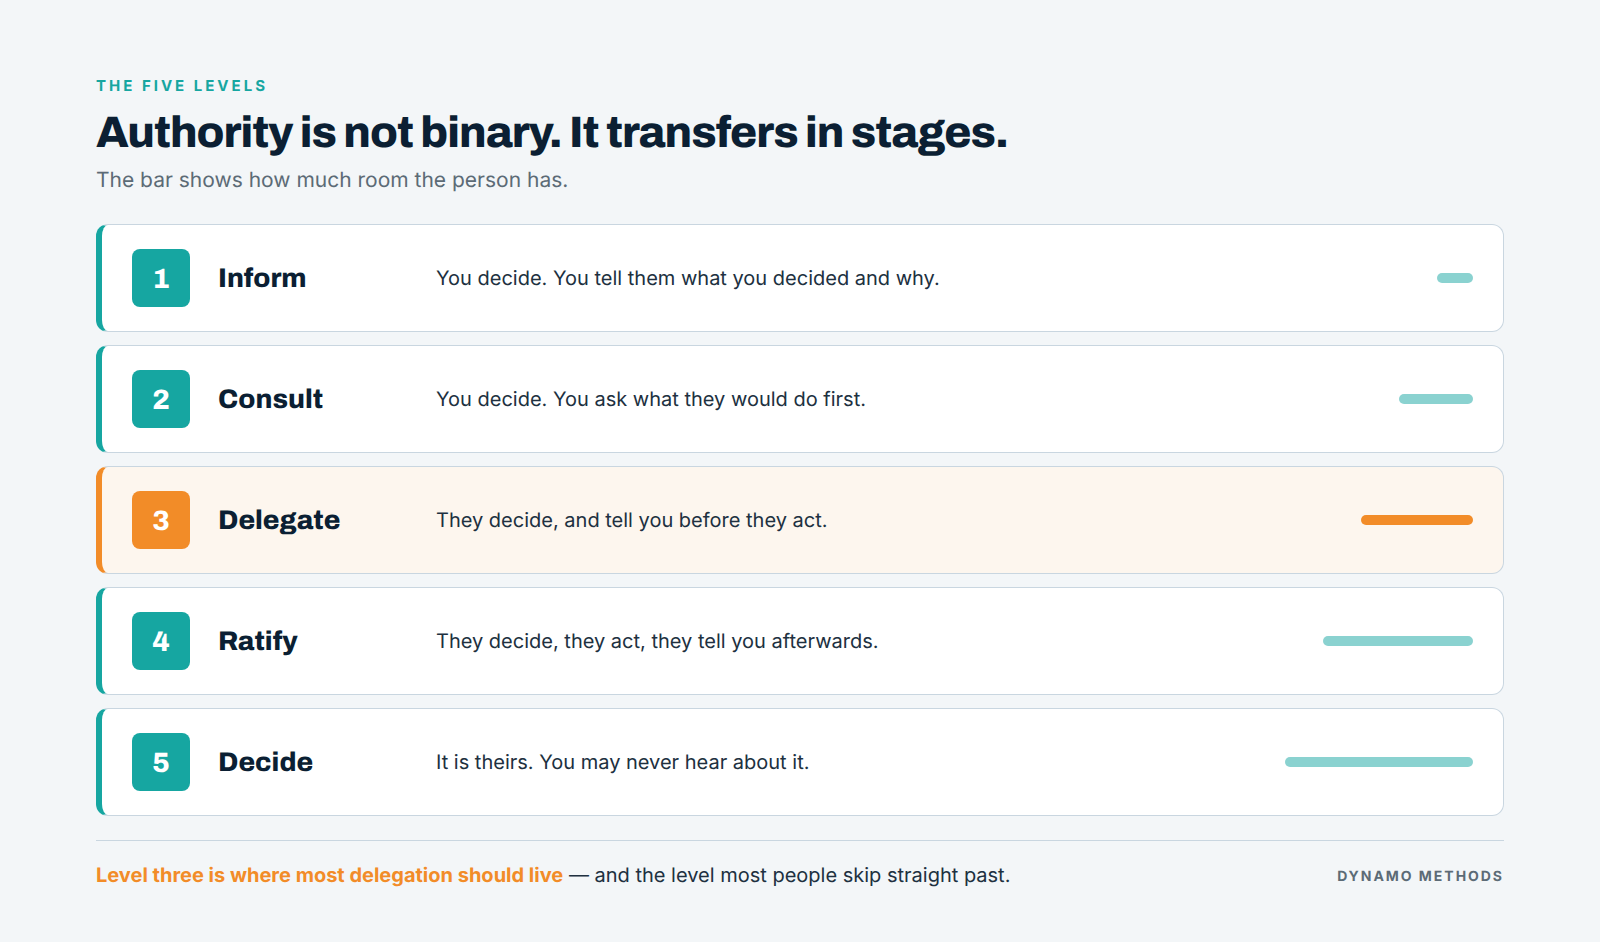Click the Ratify row authority bar
The height and width of the screenshot is (942, 1600).
pos(1398,641)
